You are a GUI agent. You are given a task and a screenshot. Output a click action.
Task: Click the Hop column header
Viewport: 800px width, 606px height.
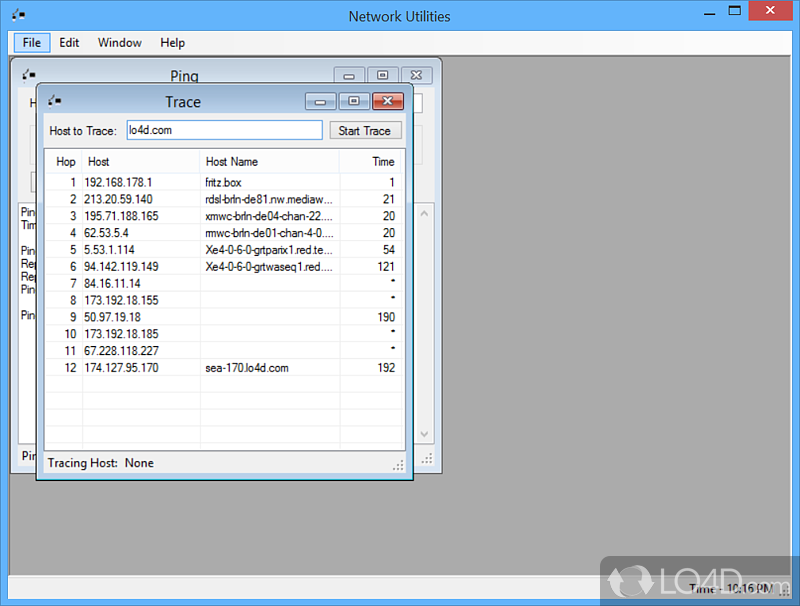[64, 162]
